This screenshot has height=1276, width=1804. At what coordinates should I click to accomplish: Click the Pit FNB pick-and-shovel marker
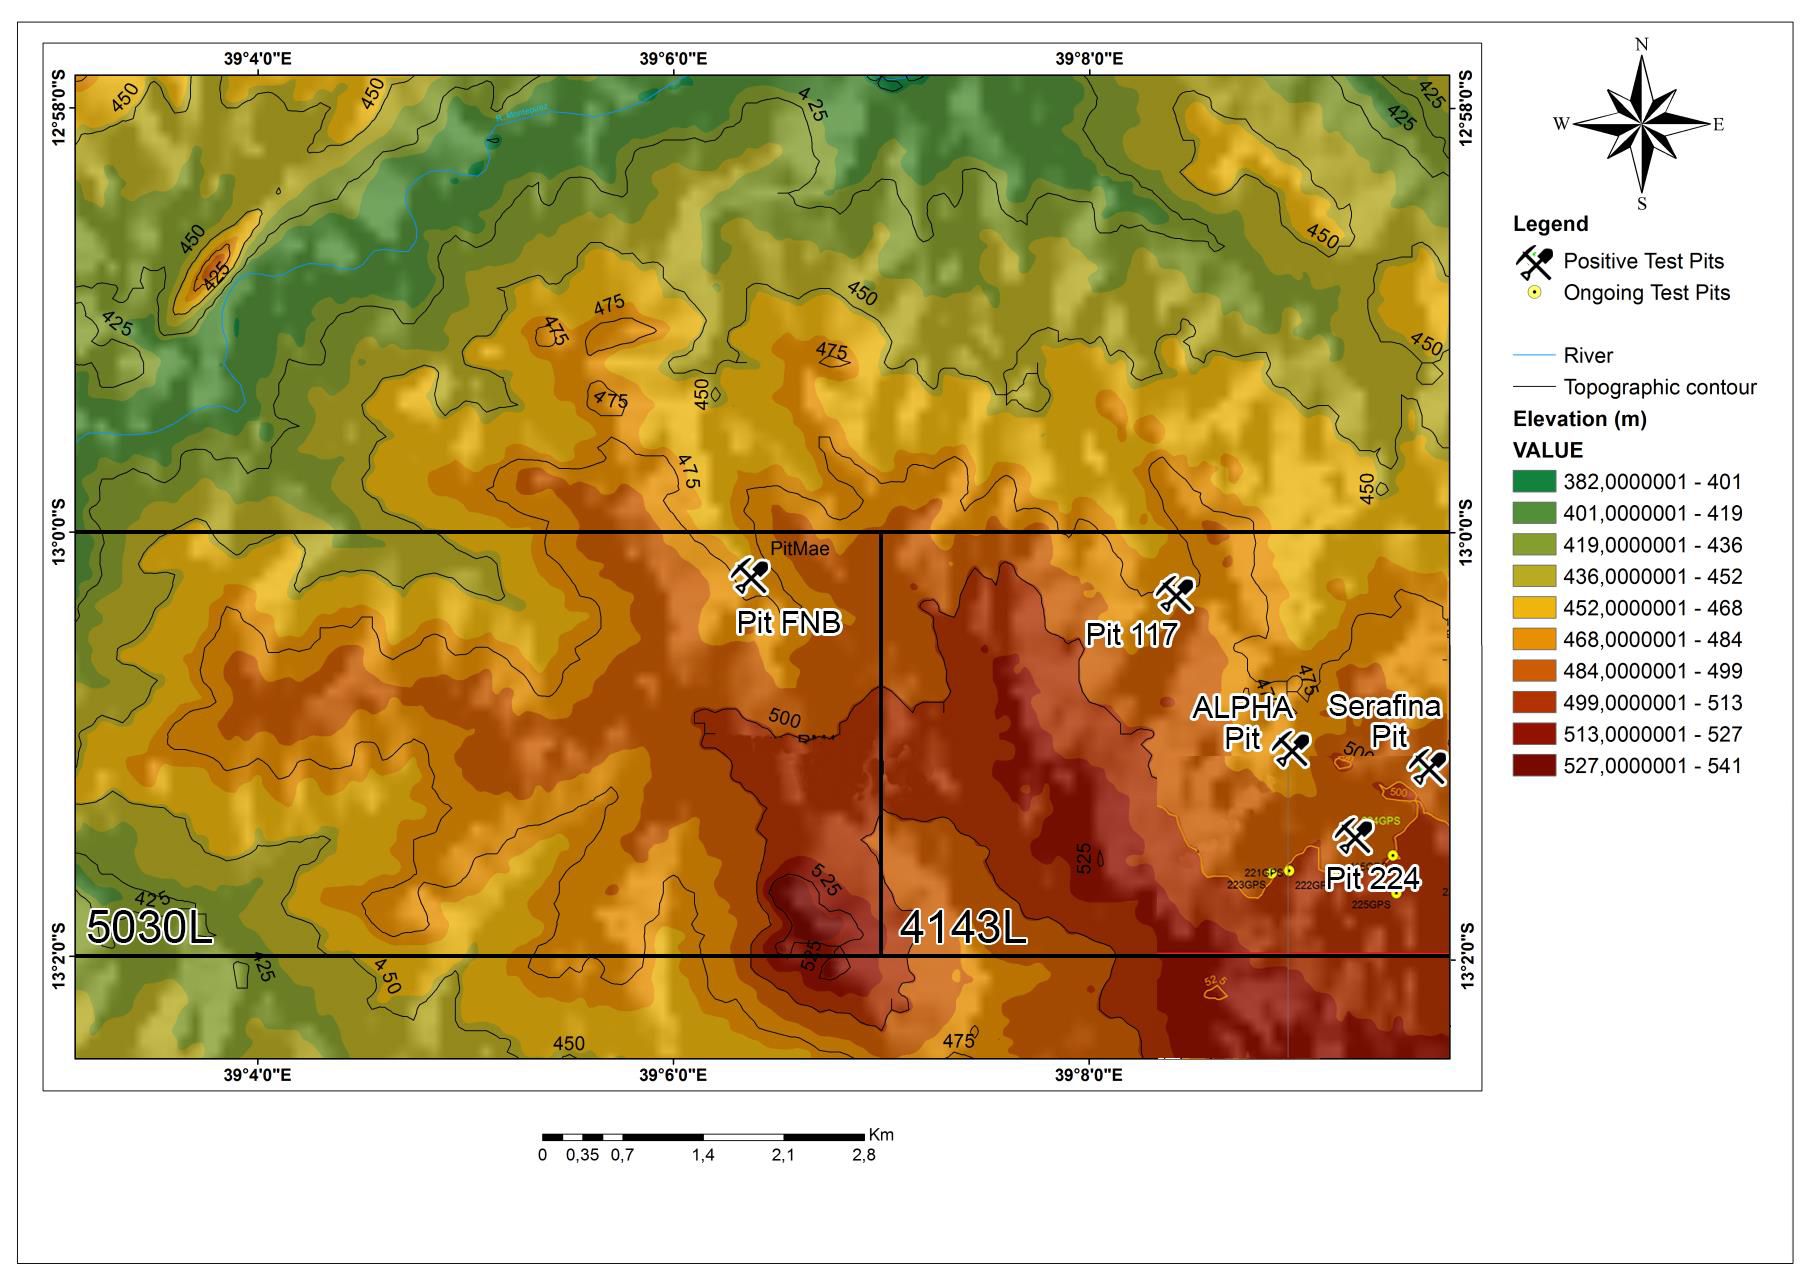tap(749, 576)
